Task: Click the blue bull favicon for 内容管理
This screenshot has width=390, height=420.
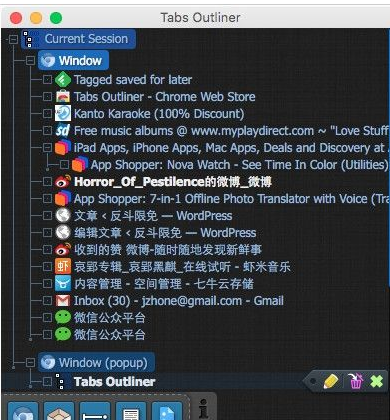Action: pyautogui.click(x=63, y=283)
